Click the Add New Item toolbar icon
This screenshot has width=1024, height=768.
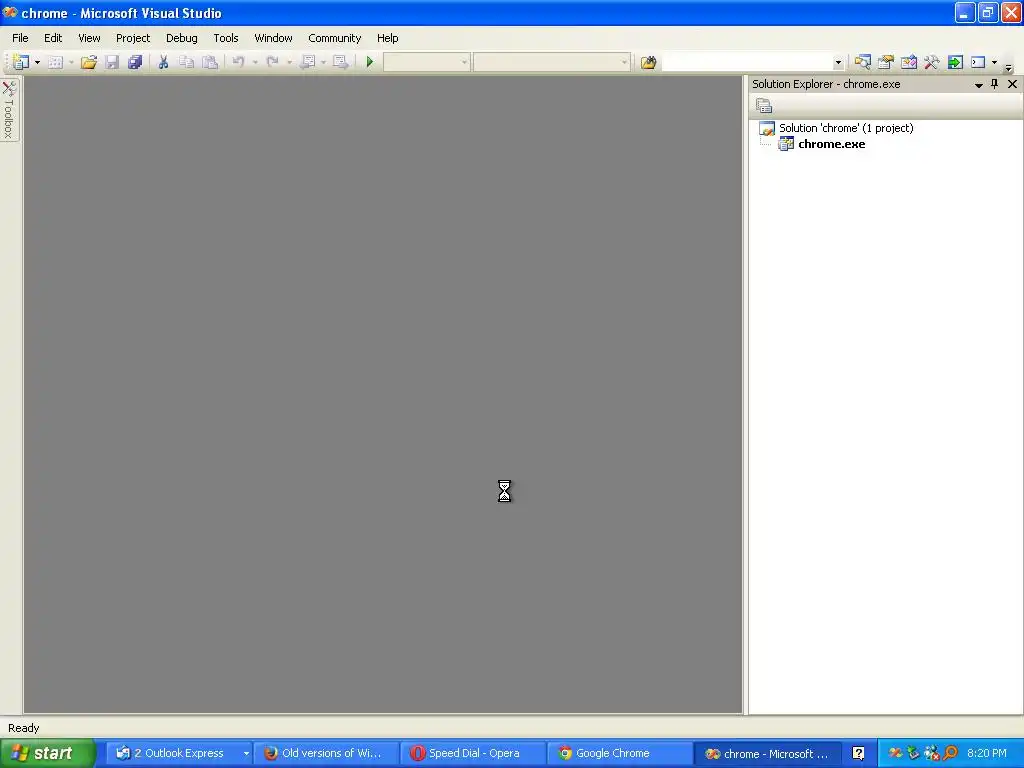click(56, 62)
